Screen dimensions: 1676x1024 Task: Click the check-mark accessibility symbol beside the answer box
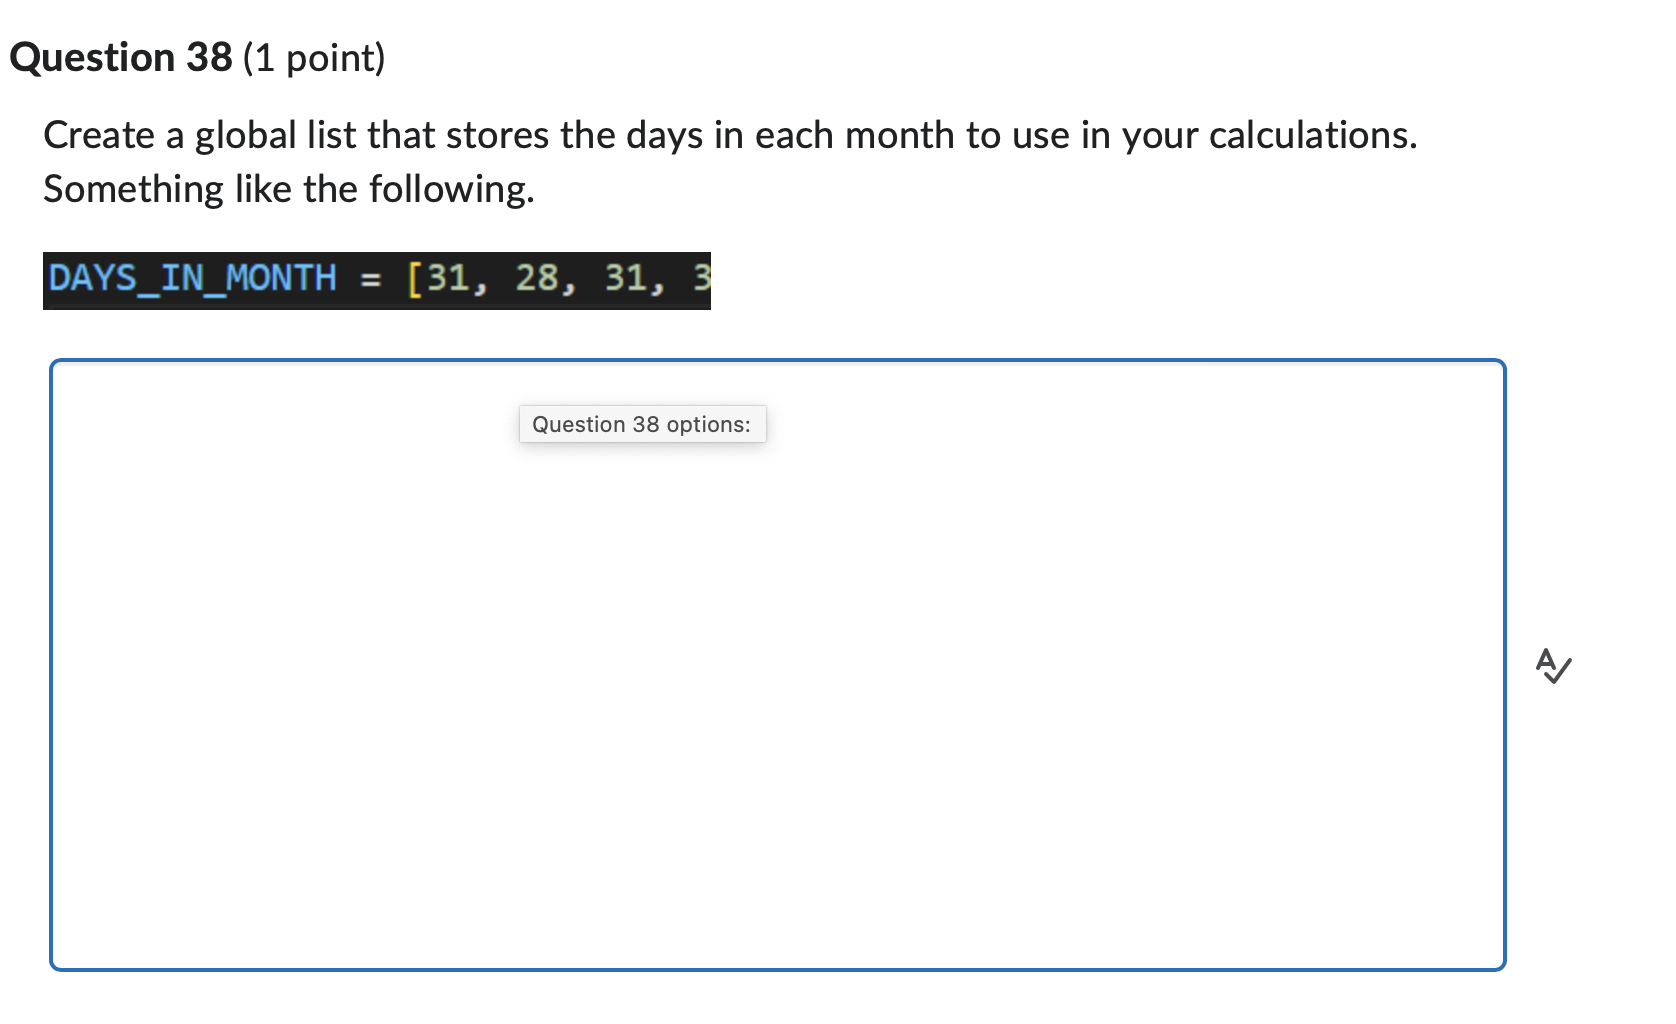pos(1553,666)
